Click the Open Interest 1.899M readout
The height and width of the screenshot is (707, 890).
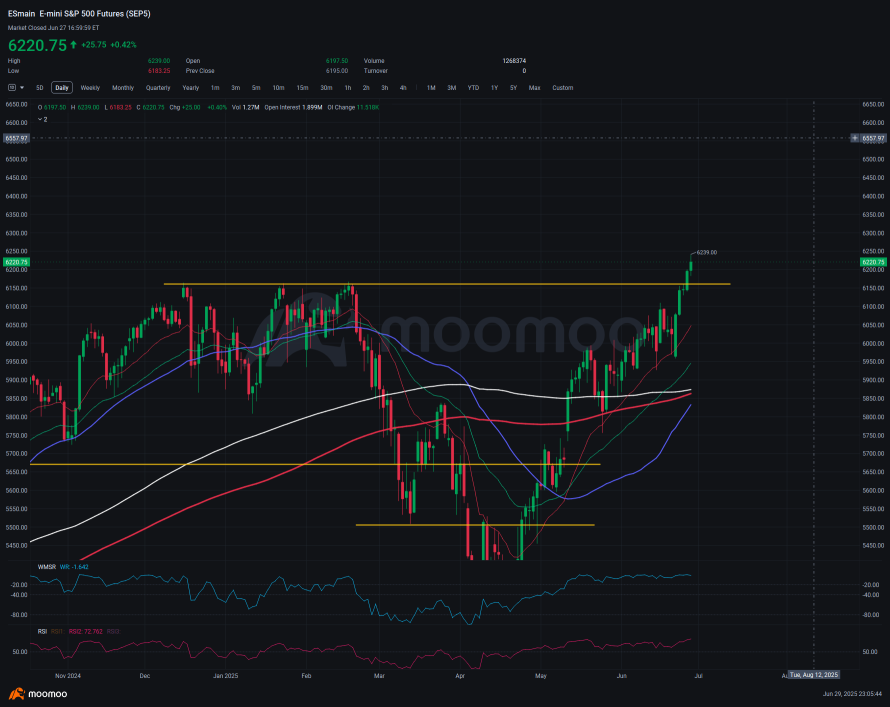click(x=293, y=107)
